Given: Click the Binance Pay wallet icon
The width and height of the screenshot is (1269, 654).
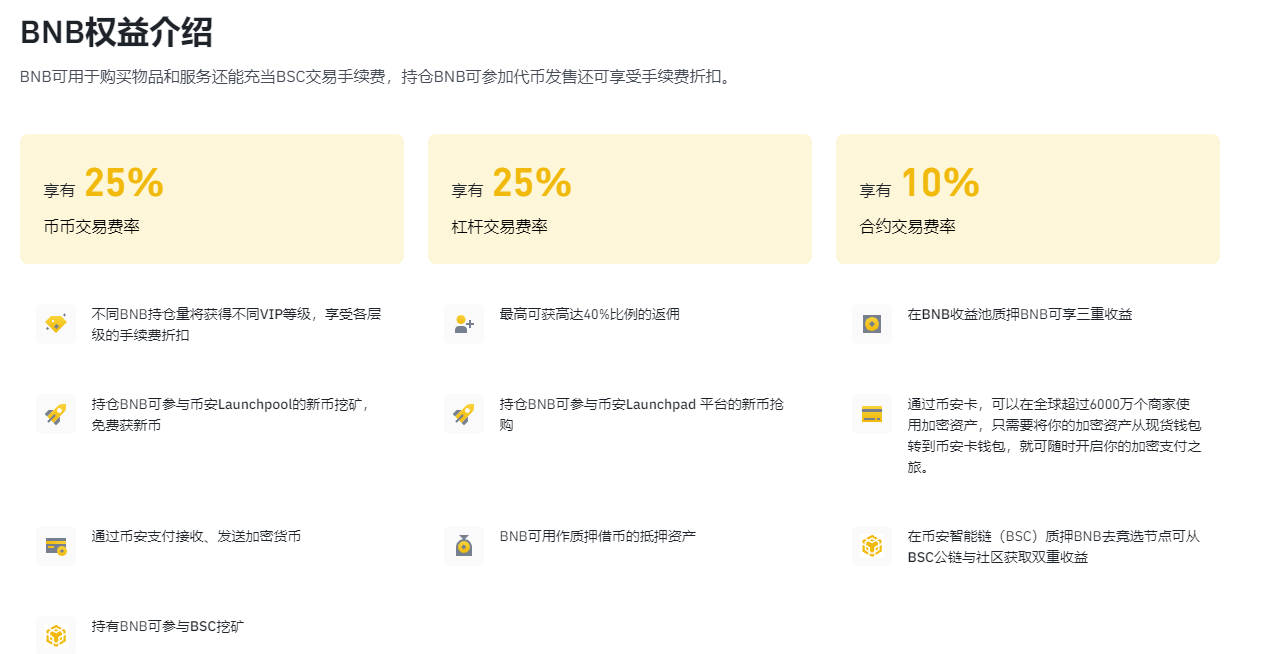Looking at the screenshot, I should point(56,546).
